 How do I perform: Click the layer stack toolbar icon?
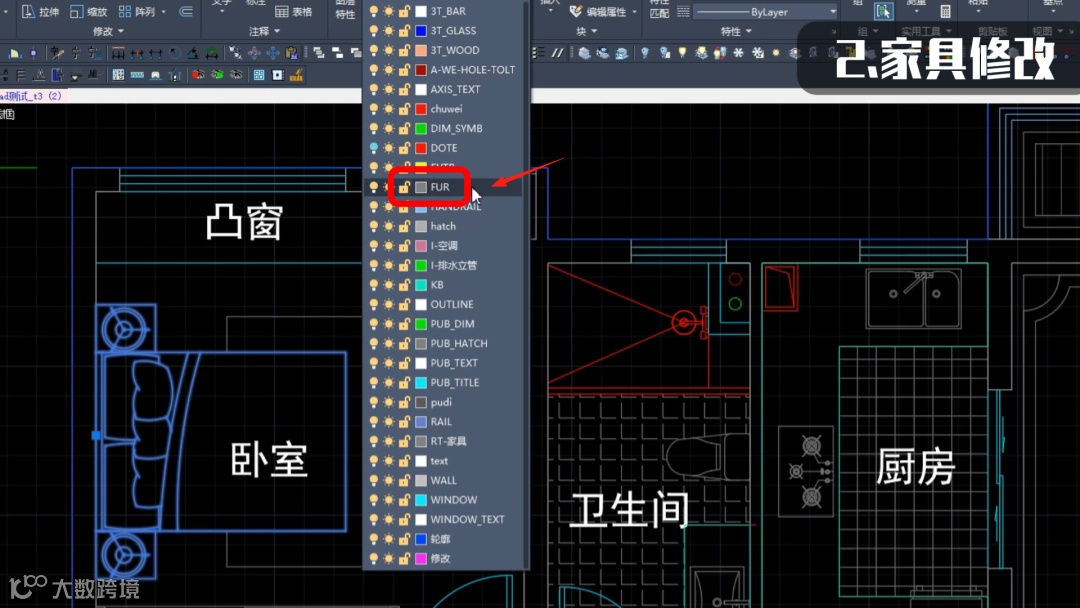click(584, 52)
